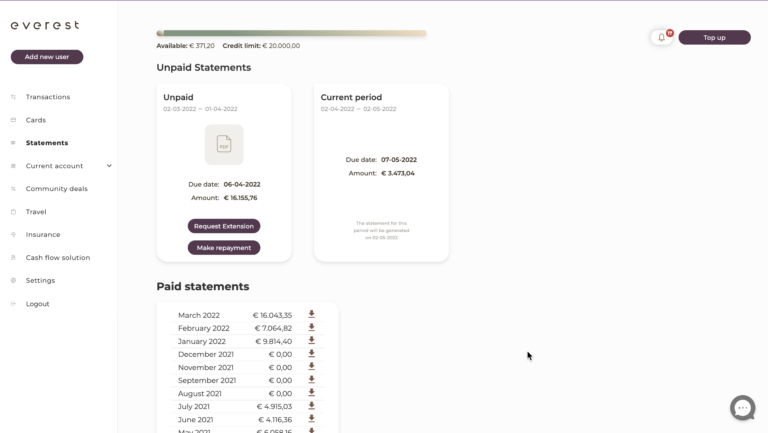Download the February 2022 statement
This screenshot has width=768, height=433.
click(x=312, y=327)
